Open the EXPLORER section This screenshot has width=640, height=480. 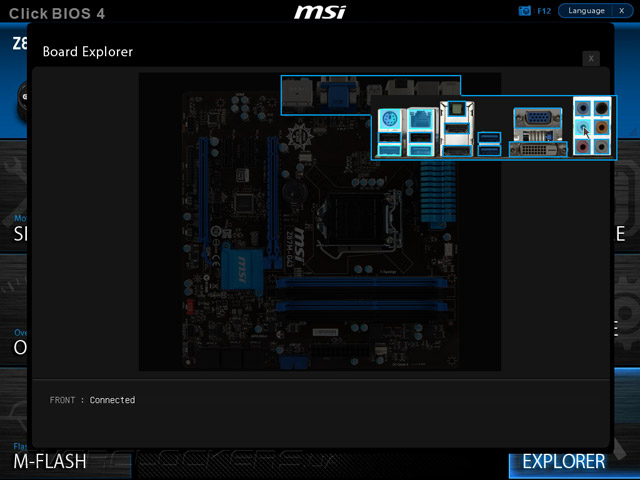[564, 462]
